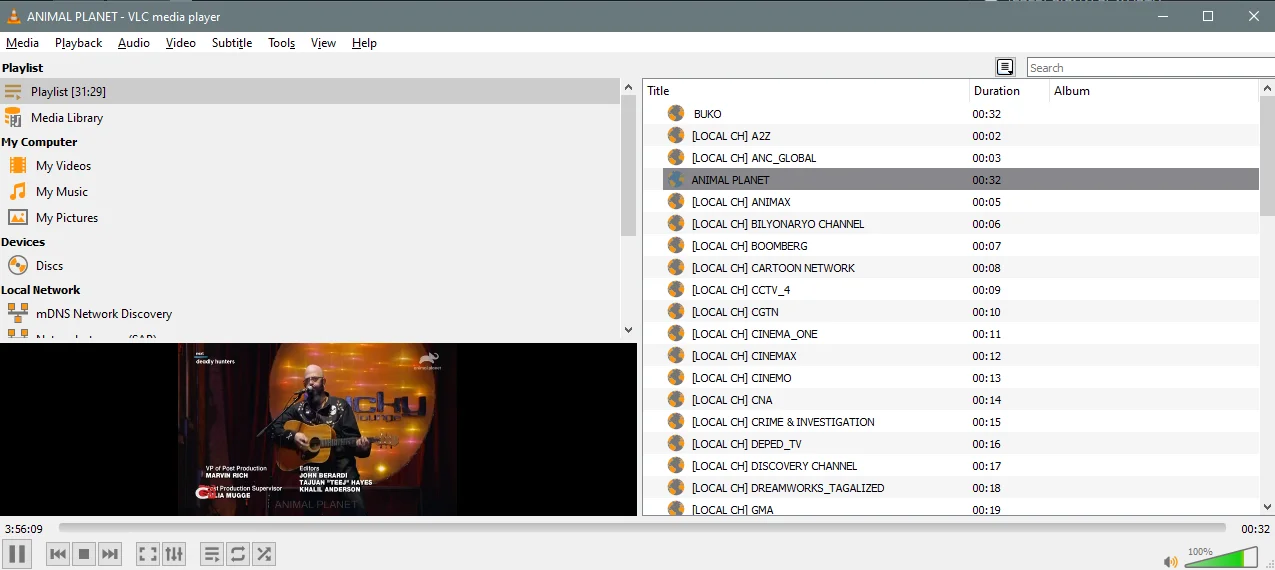1275x570 pixels.
Task: Click the playlist Search field
Action: tap(1150, 67)
